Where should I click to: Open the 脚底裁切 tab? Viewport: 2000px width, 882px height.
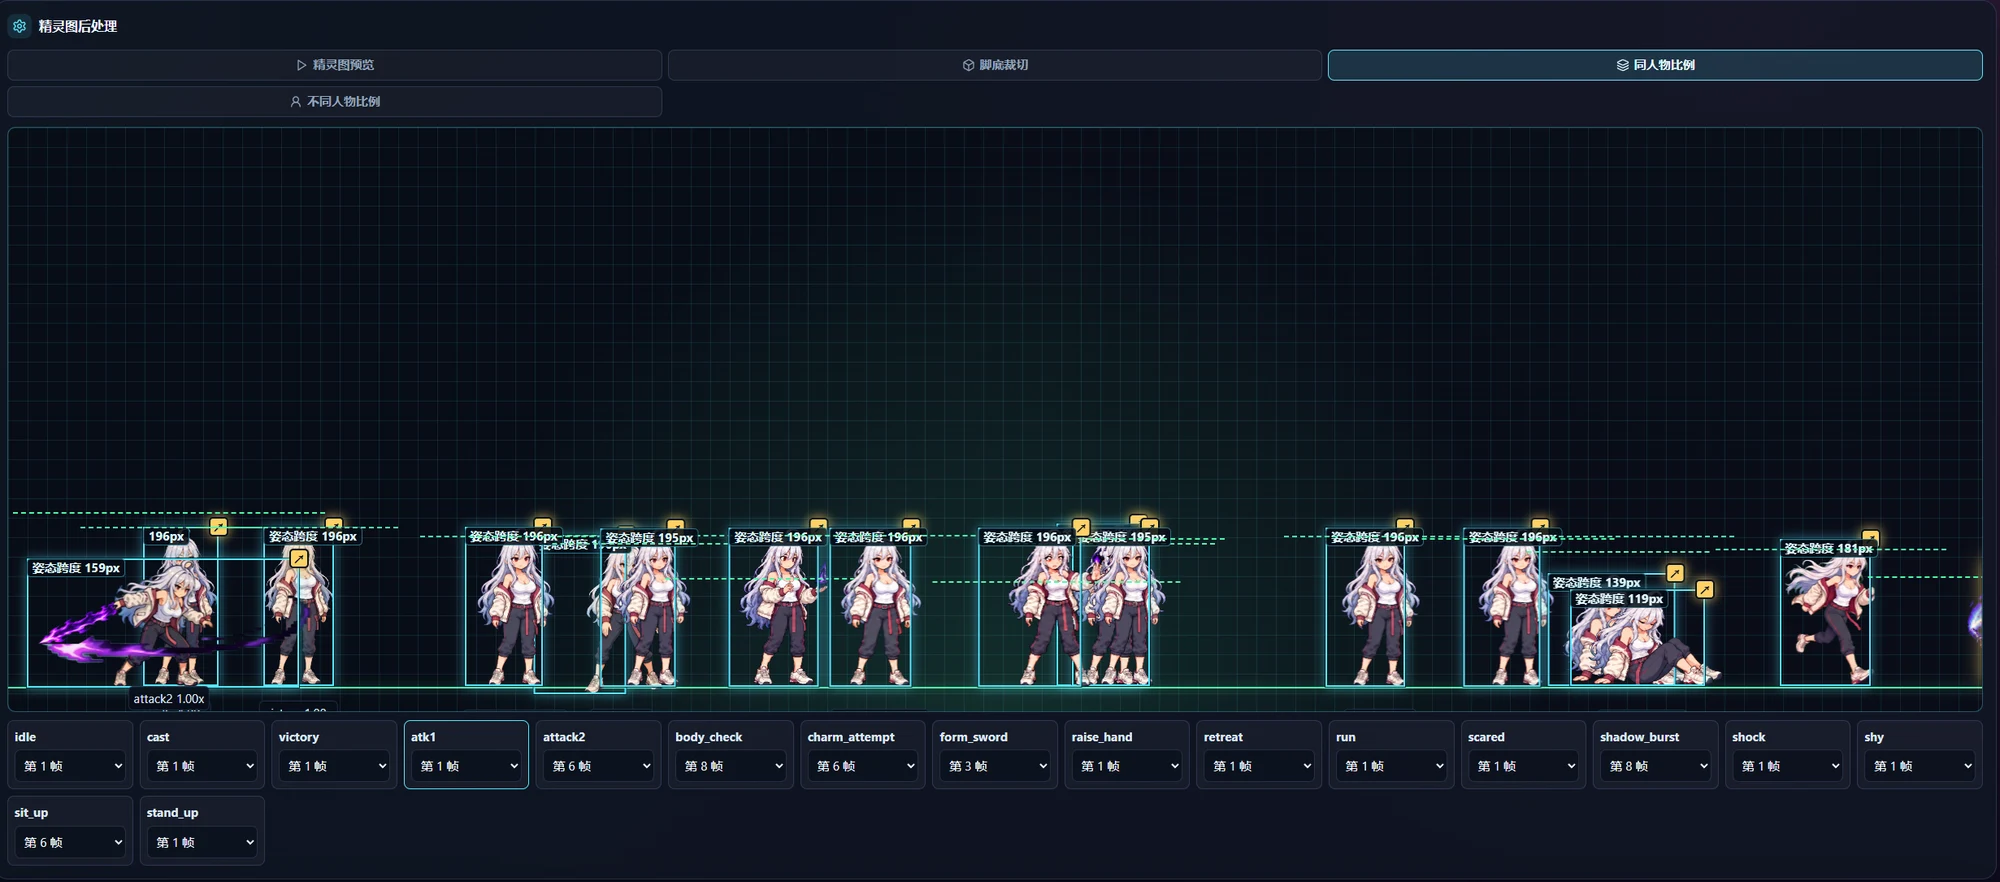(995, 65)
